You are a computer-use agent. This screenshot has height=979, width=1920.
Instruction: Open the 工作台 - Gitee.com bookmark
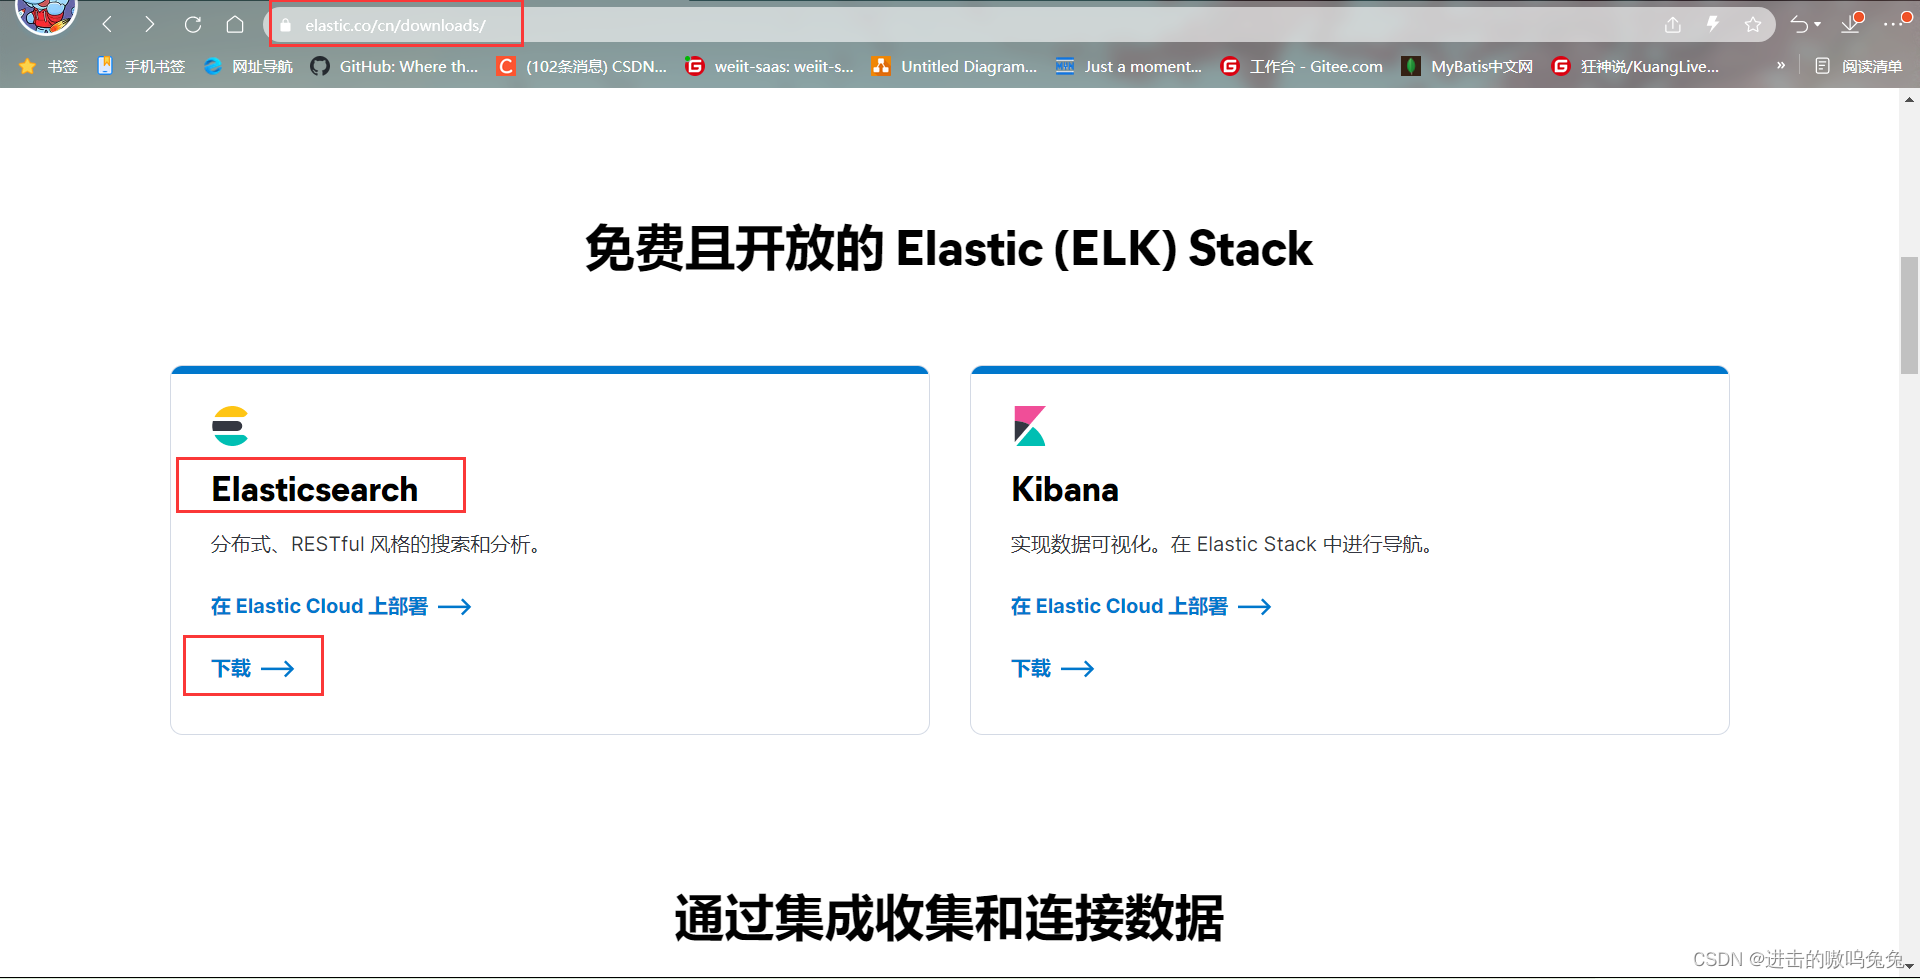[1301, 66]
